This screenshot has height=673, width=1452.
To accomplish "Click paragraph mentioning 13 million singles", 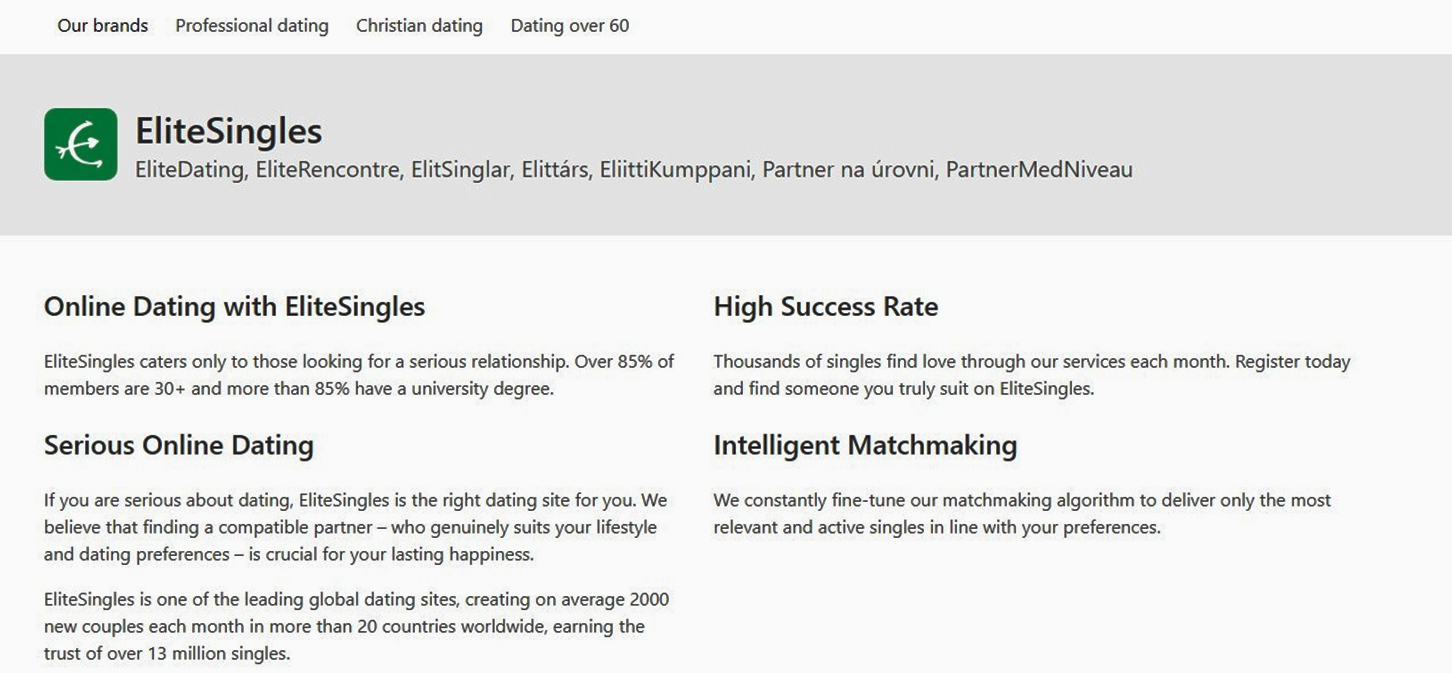I will pos(356,627).
